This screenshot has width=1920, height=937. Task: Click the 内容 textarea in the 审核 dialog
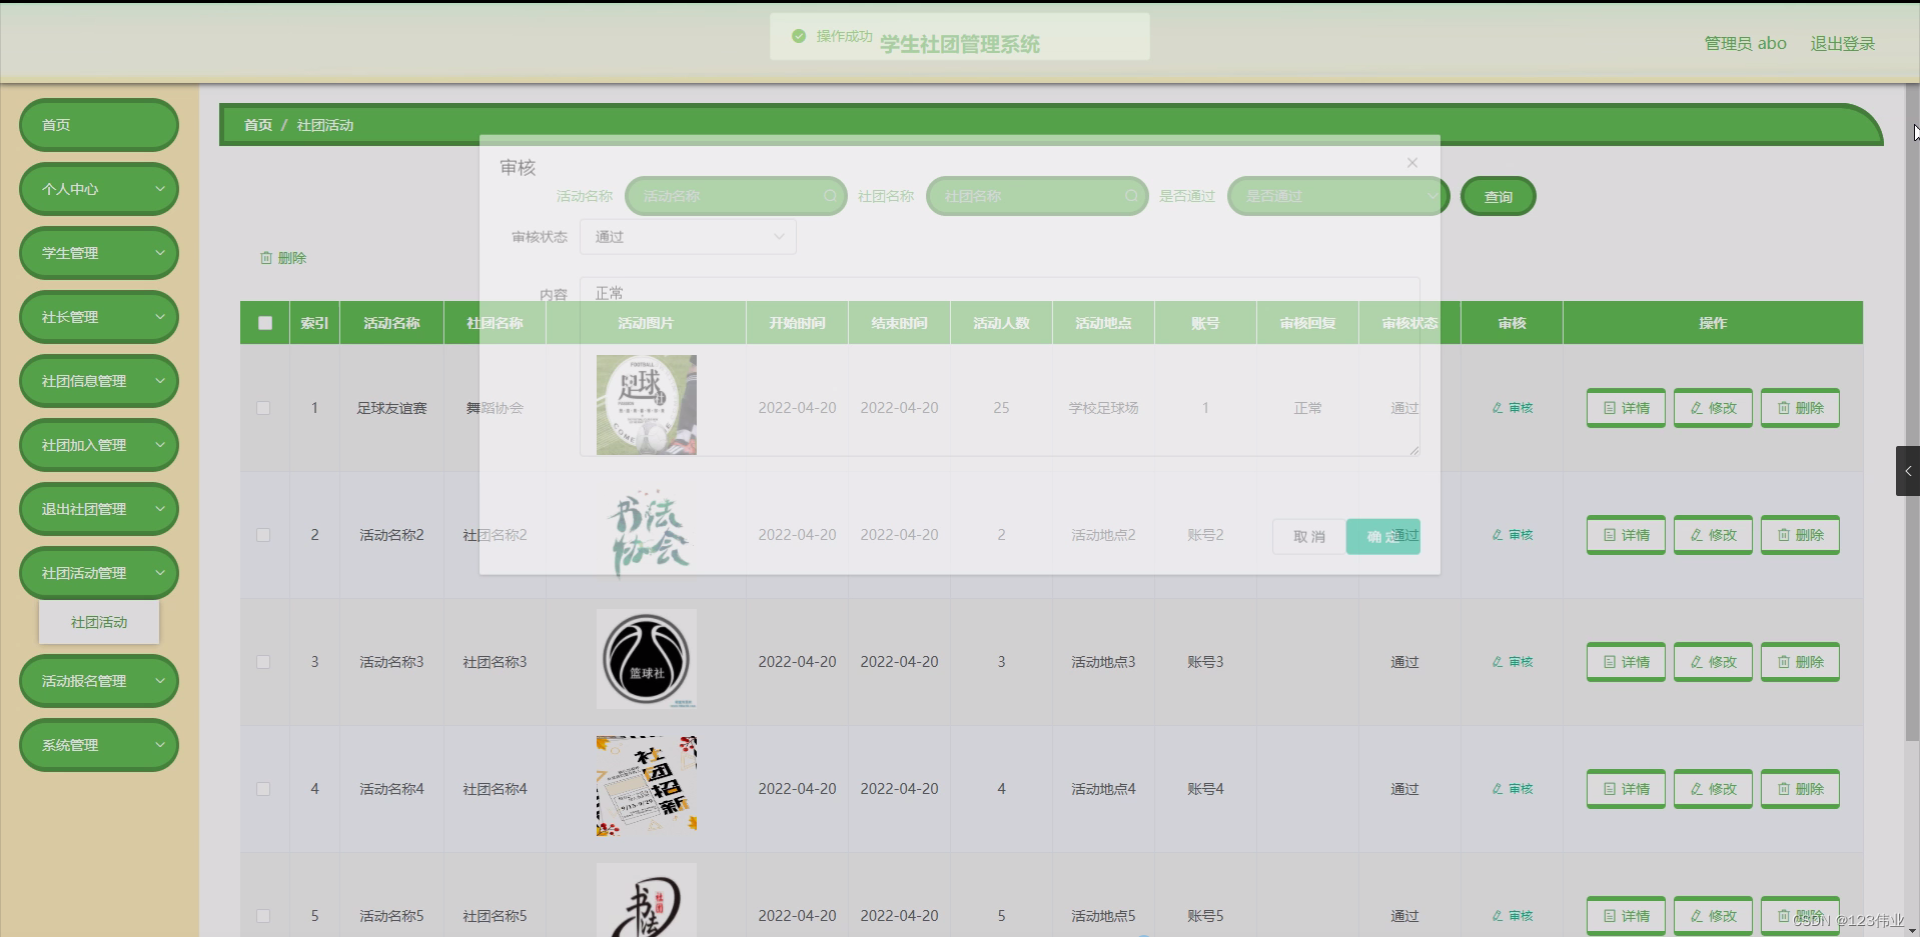(1000, 366)
